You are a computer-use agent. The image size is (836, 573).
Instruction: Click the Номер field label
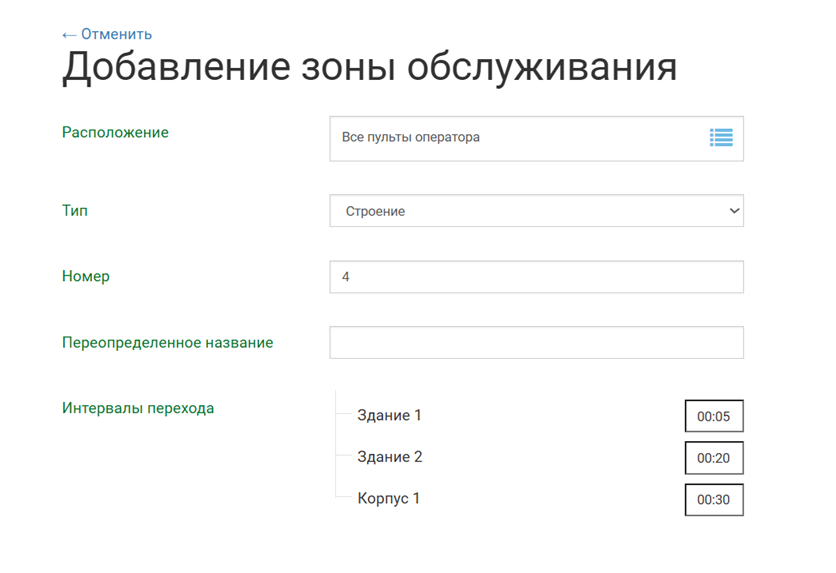coord(86,276)
